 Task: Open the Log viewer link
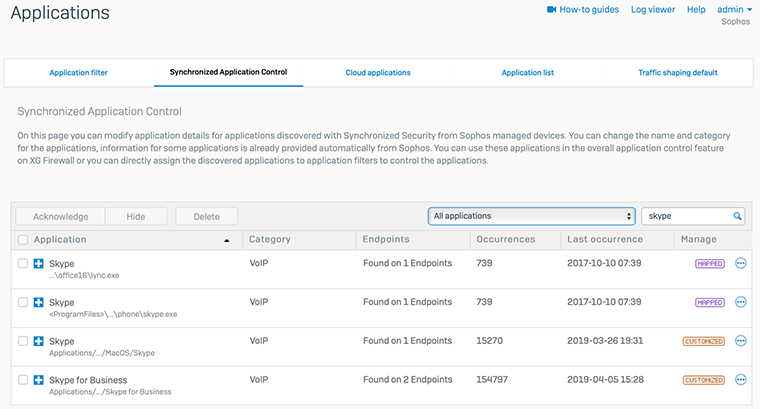653,10
